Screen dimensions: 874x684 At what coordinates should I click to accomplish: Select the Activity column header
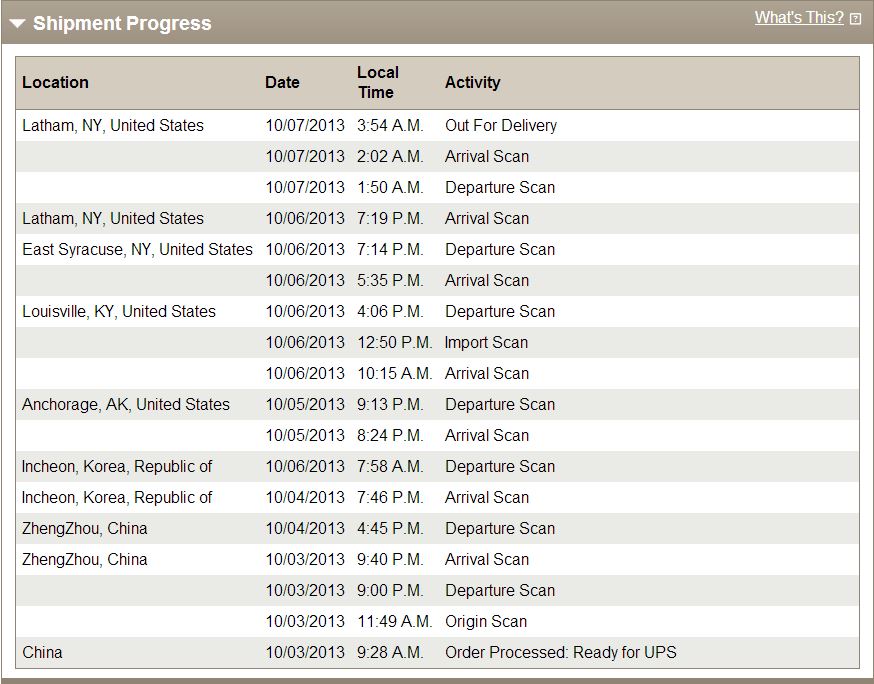[x=473, y=83]
